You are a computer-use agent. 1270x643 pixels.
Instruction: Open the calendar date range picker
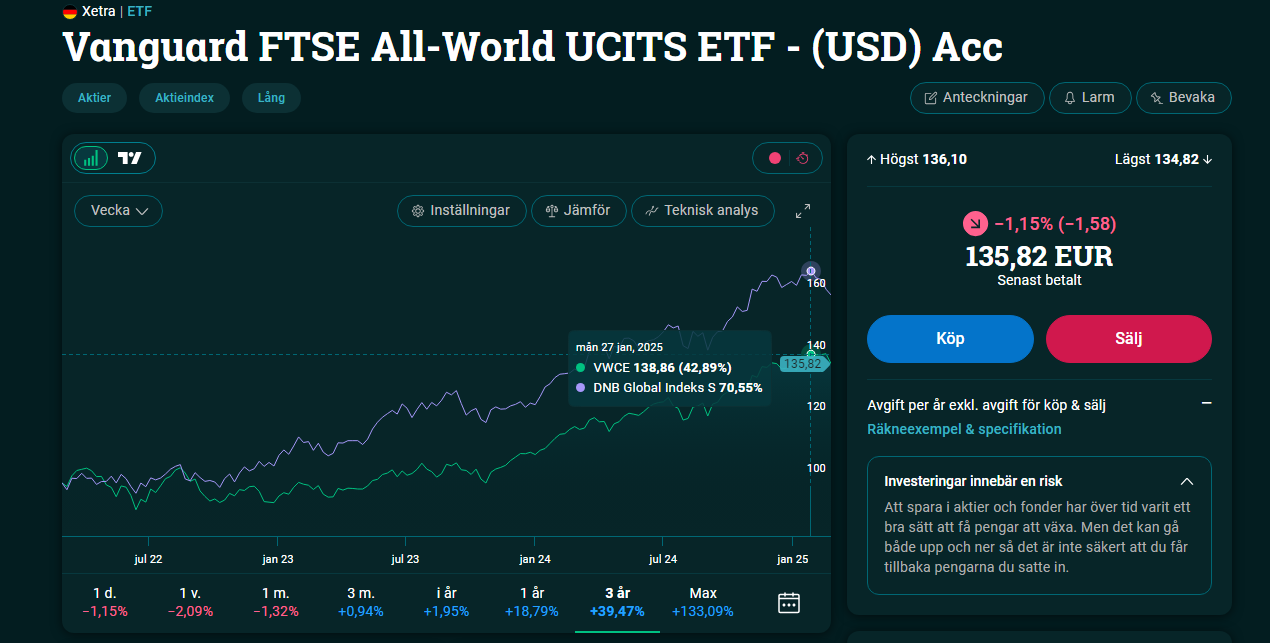pyautogui.click(x=789, y=602)
